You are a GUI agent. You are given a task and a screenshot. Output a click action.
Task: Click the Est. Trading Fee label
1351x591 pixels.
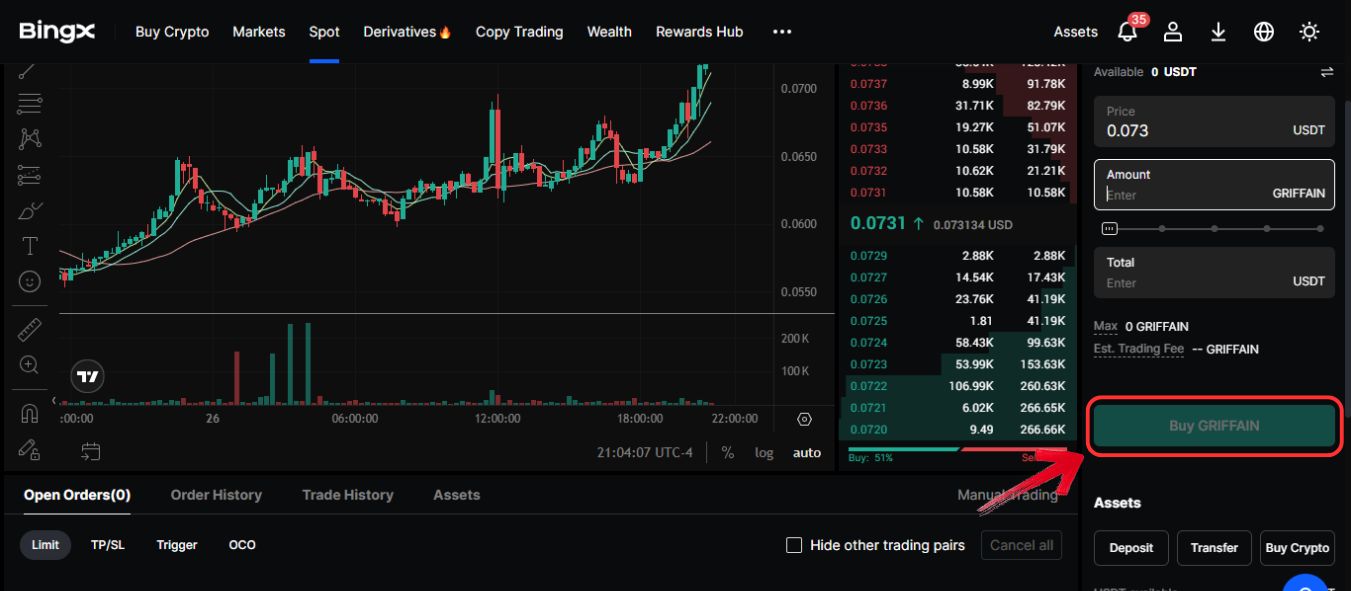pos(1138,349)
